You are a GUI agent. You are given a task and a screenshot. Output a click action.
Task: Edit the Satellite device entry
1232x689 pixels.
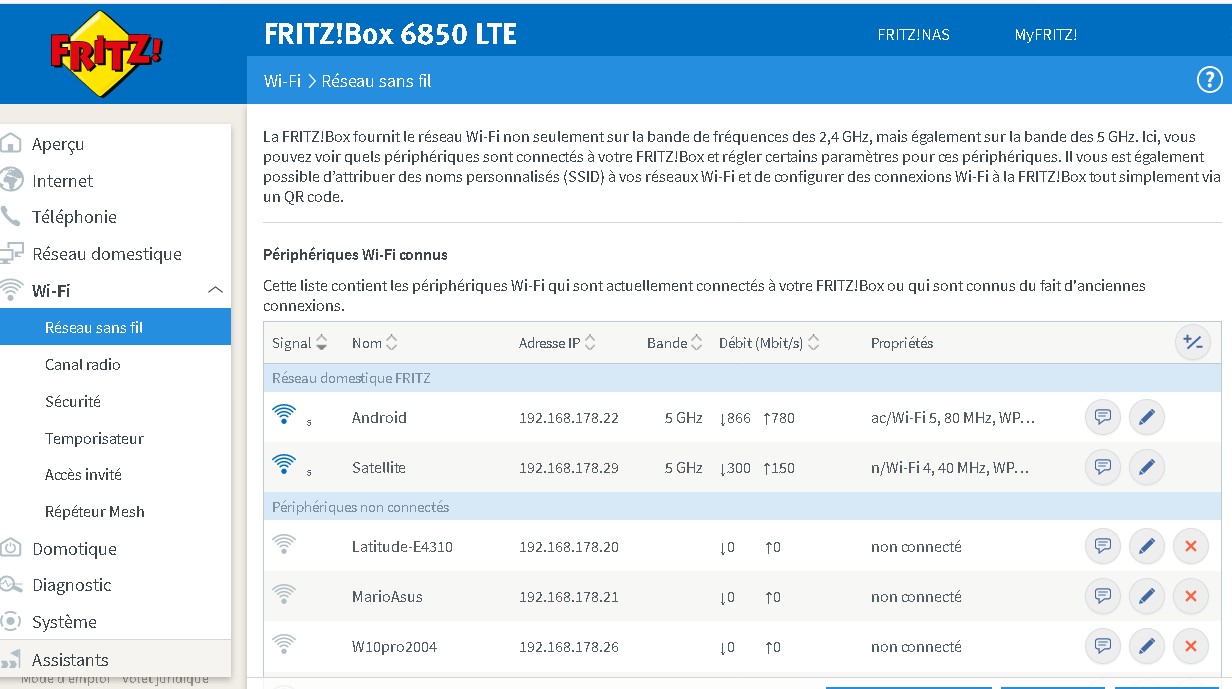pos(1147,467)
